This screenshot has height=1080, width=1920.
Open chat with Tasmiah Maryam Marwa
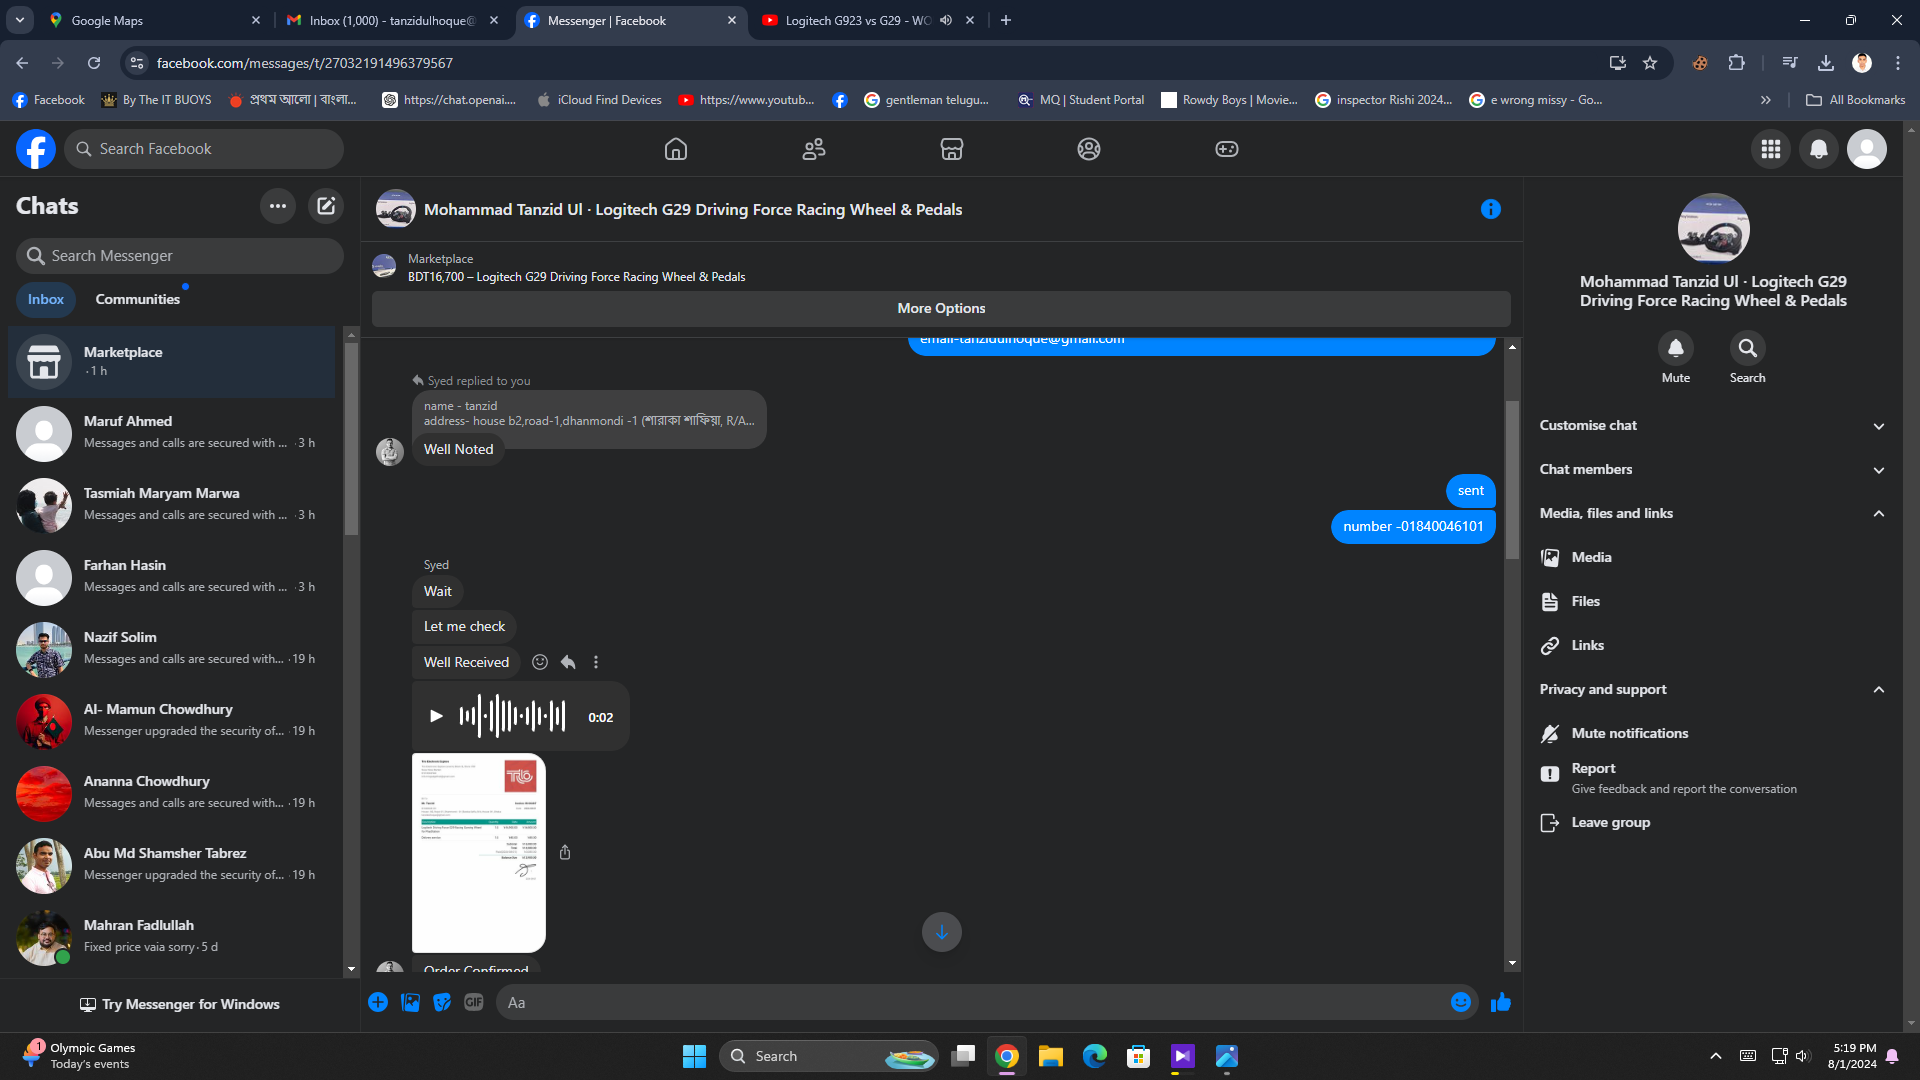coord(172,506)
